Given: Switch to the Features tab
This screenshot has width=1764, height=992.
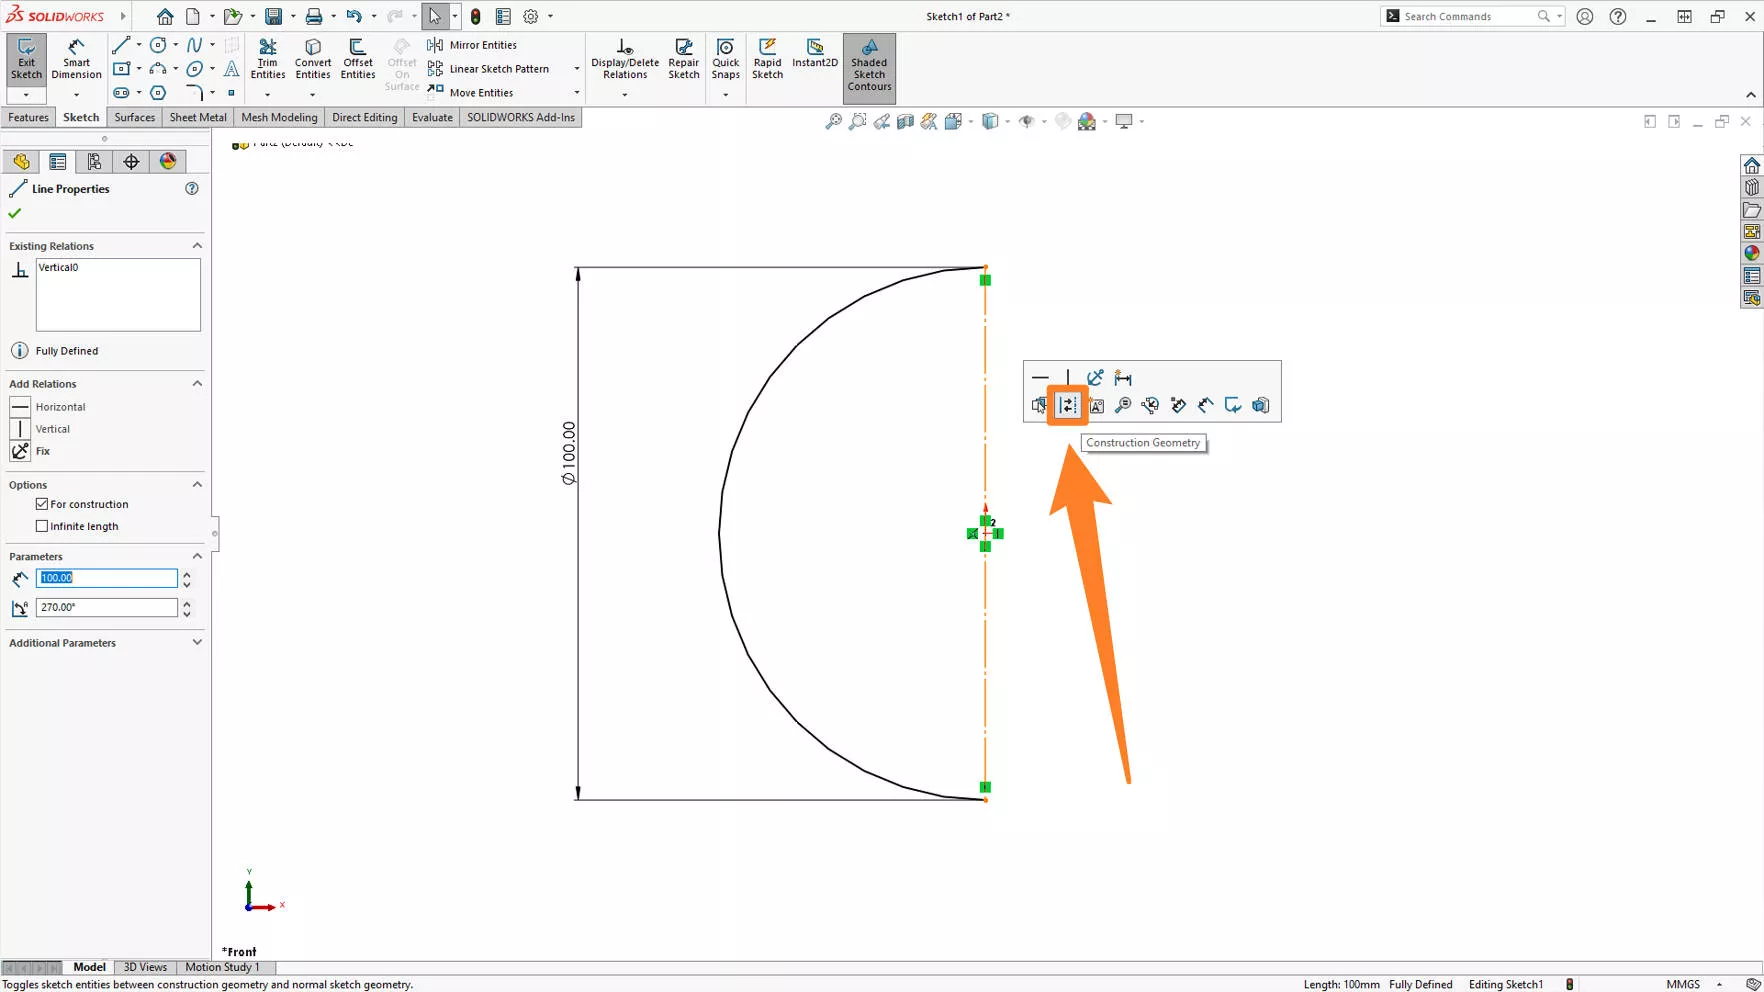Looking at the screenshot, I should (x=28, y=117).
